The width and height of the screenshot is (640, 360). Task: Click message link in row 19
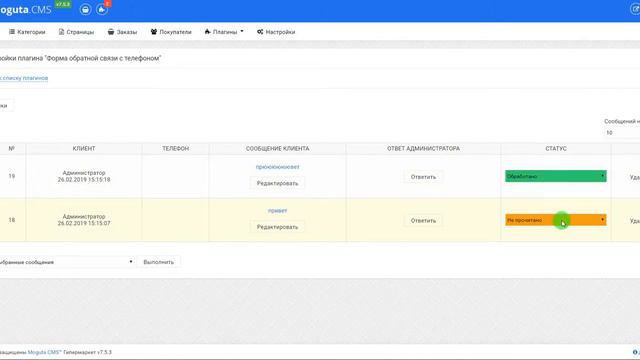coord(278,167)
